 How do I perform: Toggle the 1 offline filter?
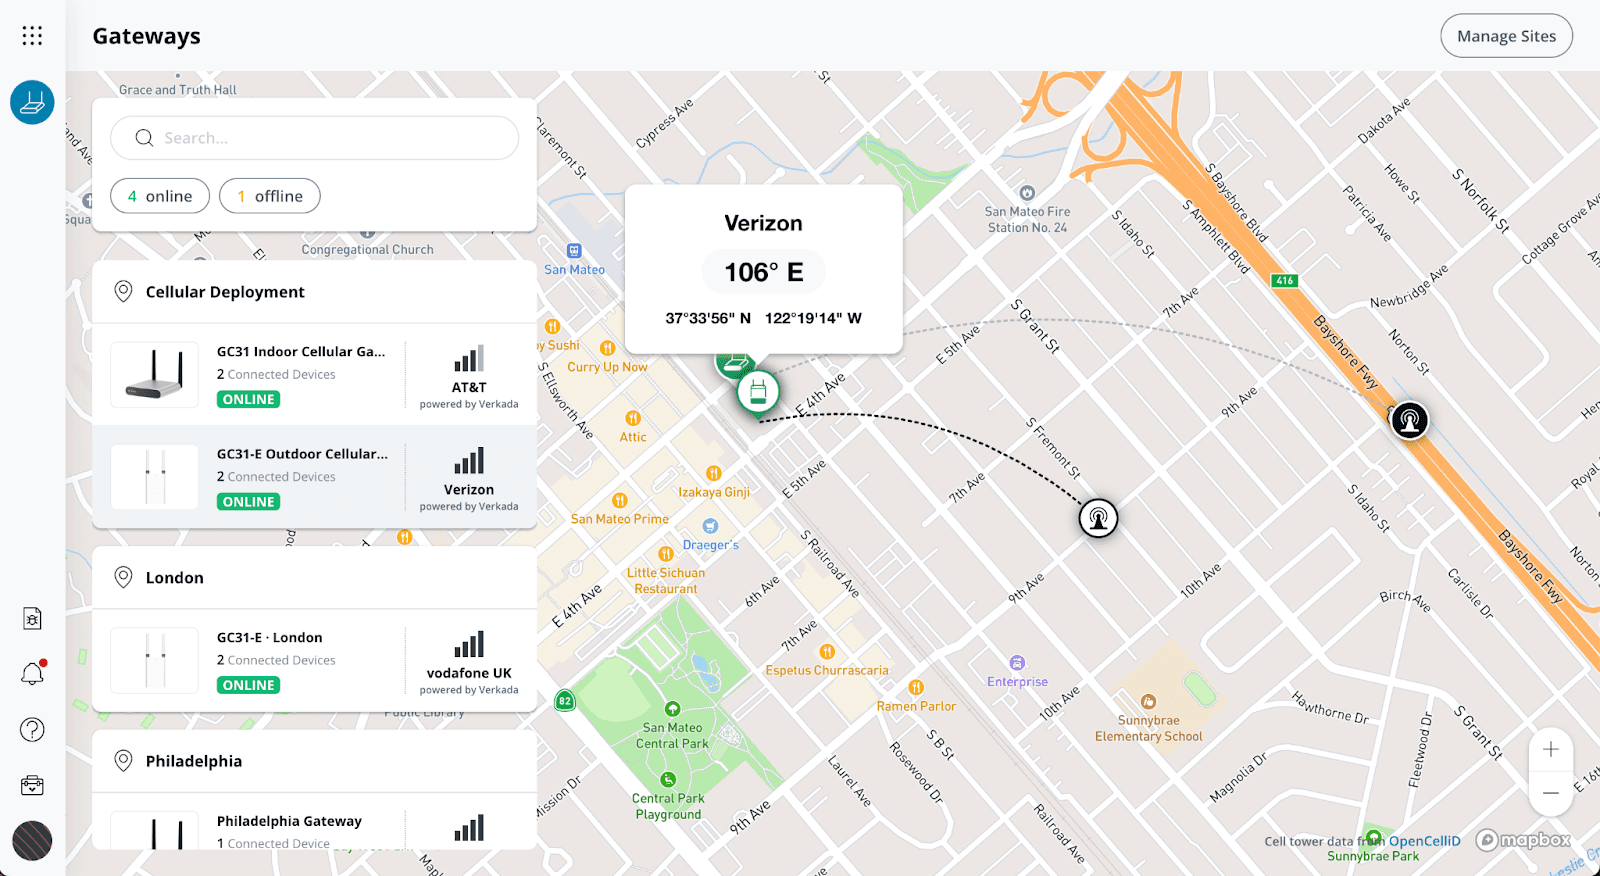(270, 196)
